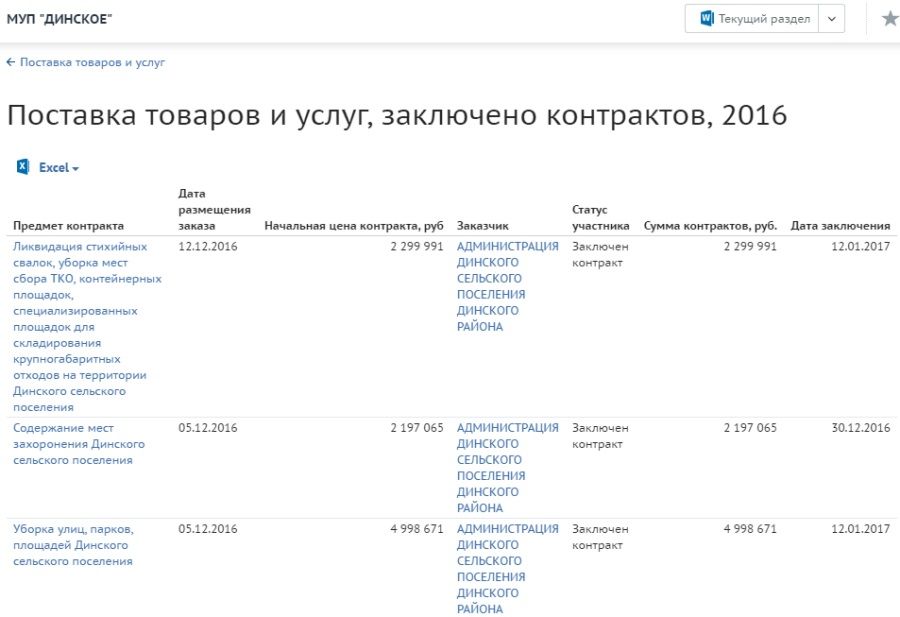Click the Word icon in Текущий раздел button
Image resolution: width=900 pixels, height=617 pixels.
coord(707,19)
